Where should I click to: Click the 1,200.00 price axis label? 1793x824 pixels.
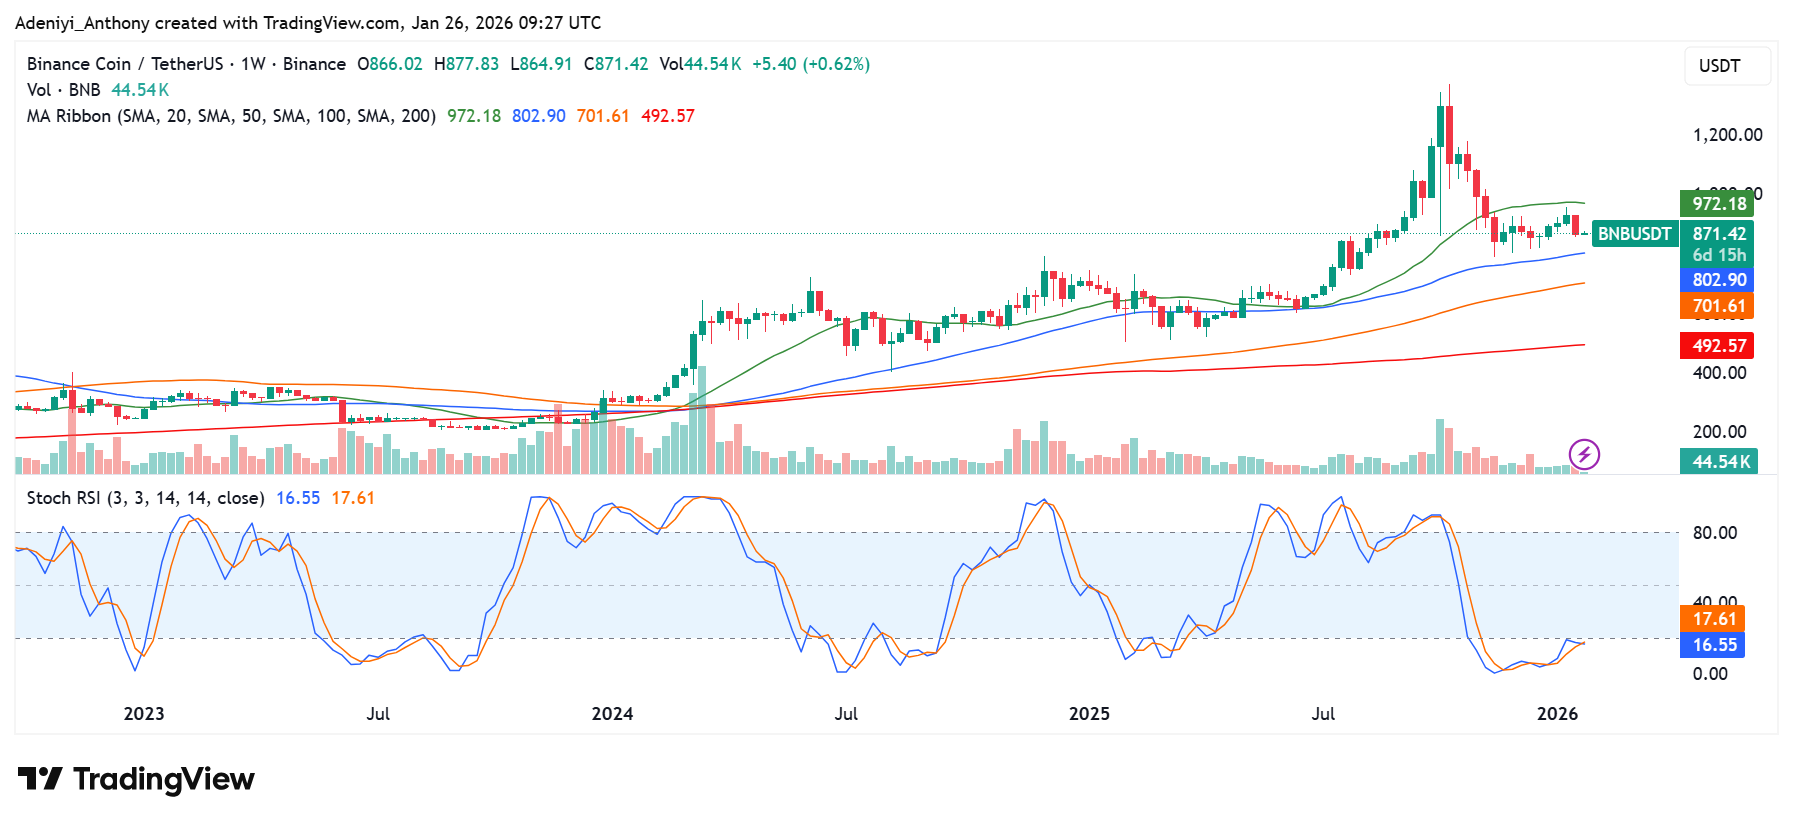(x=1727, y=135)
